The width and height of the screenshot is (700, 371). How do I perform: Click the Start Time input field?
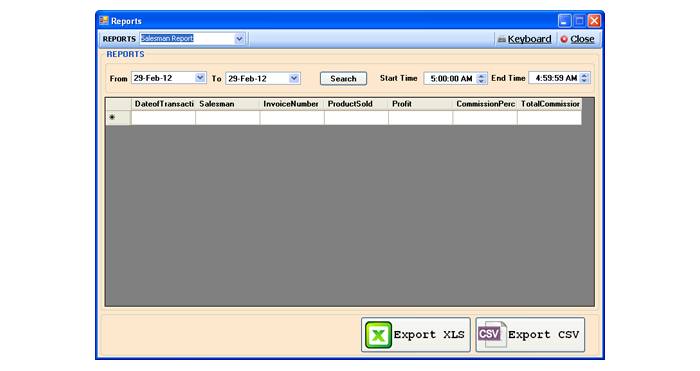click(x=450, y=79)
